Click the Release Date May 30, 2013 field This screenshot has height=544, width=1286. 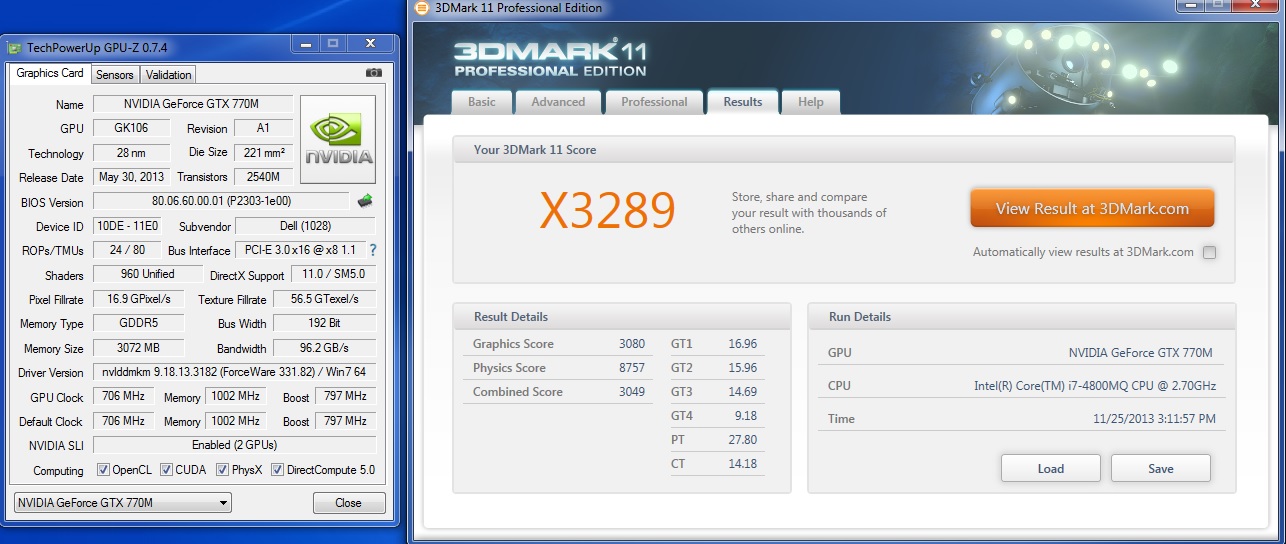(131, 177)
